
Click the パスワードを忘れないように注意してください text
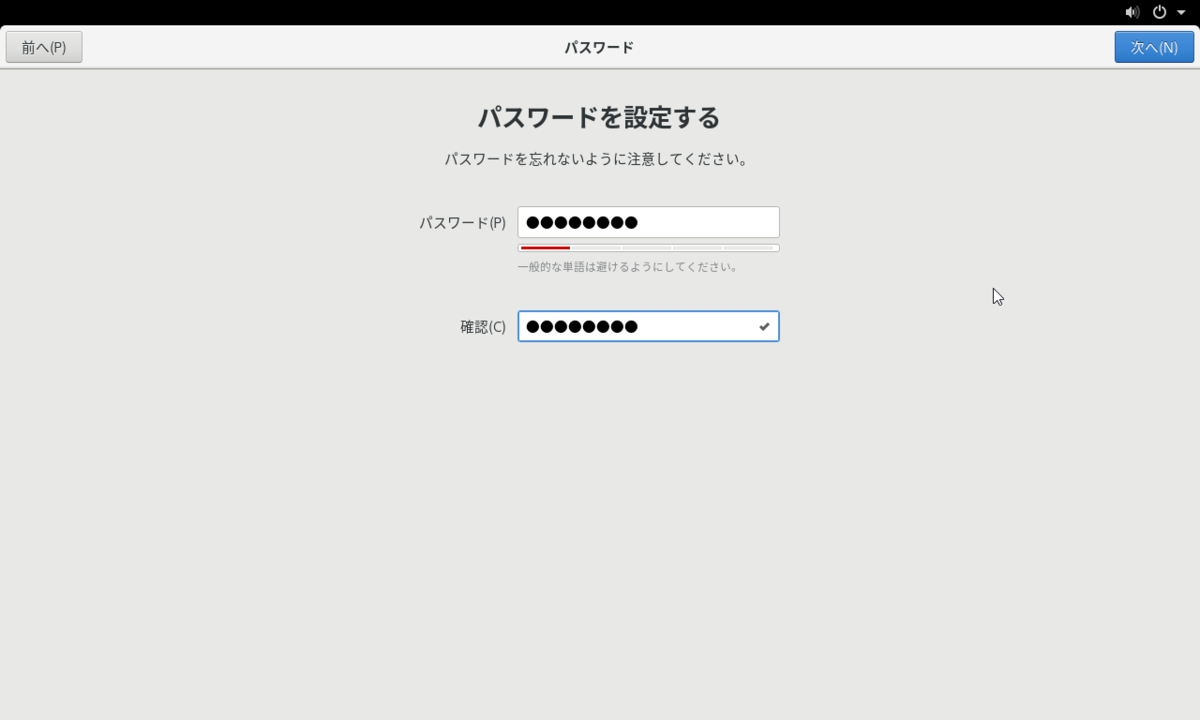point(597,159)
